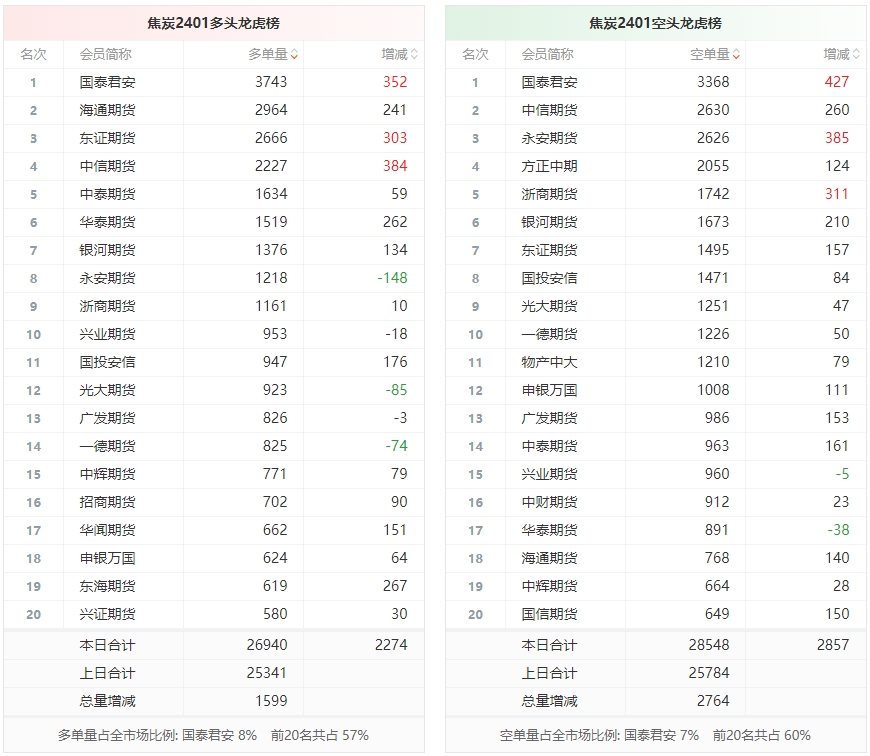The width and height of the screenshot is (870, 756).
Task: Sort short table by 增减 arrows
Action: click(856, 54)
